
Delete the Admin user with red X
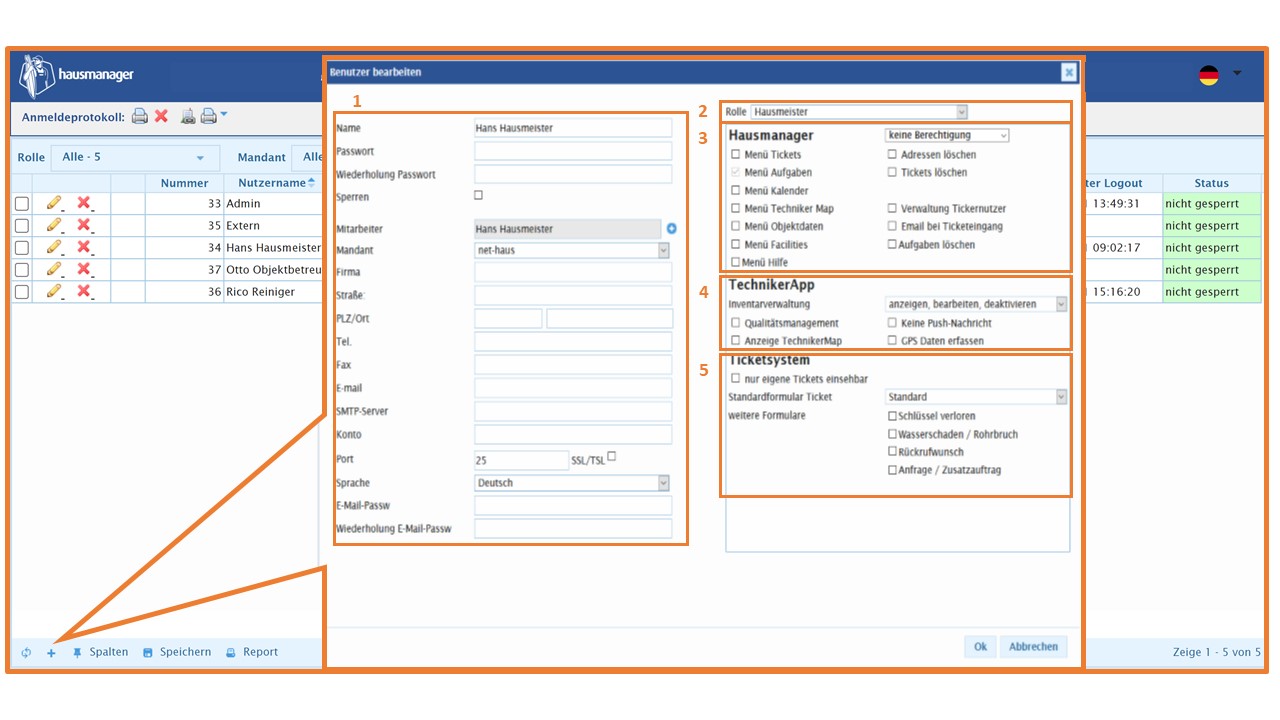tap(84, 203)
